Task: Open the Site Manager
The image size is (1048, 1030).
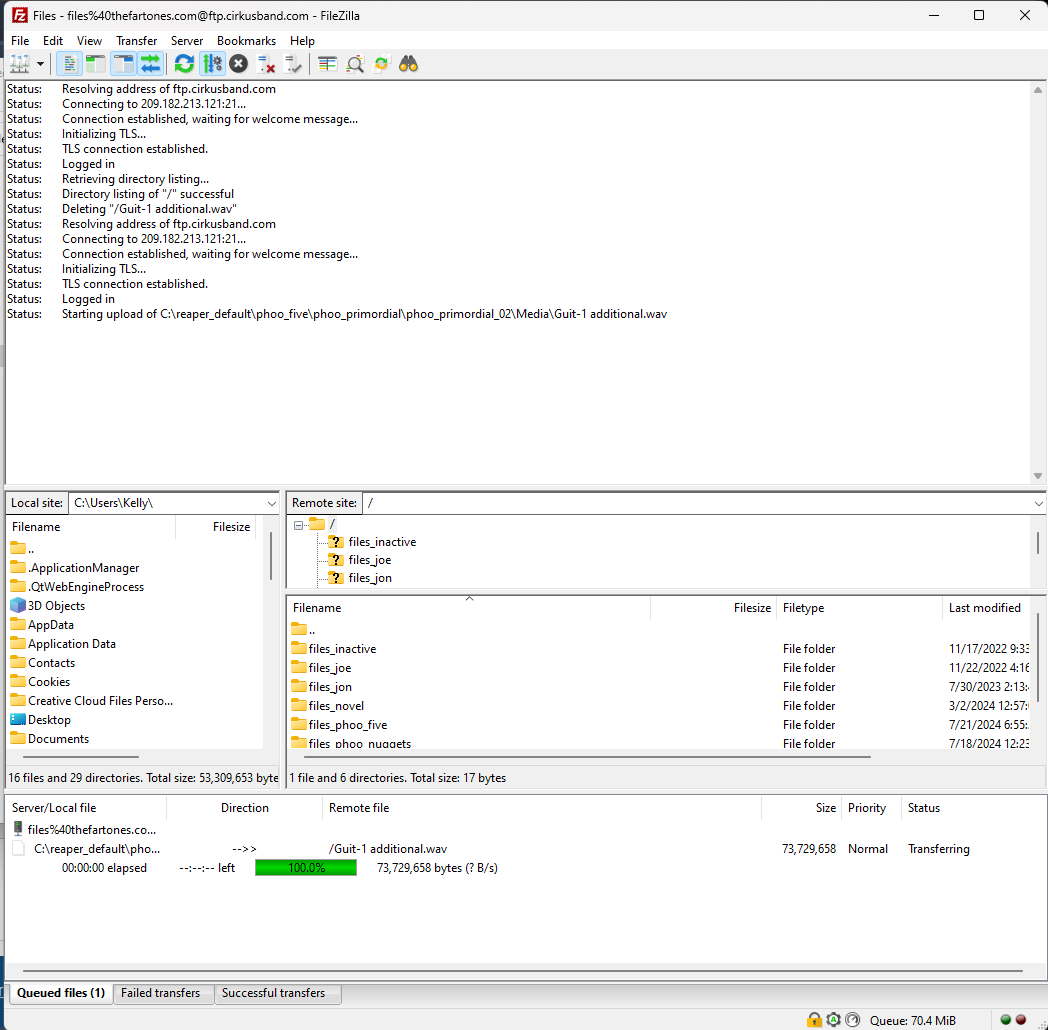Action: click(19, 64)
